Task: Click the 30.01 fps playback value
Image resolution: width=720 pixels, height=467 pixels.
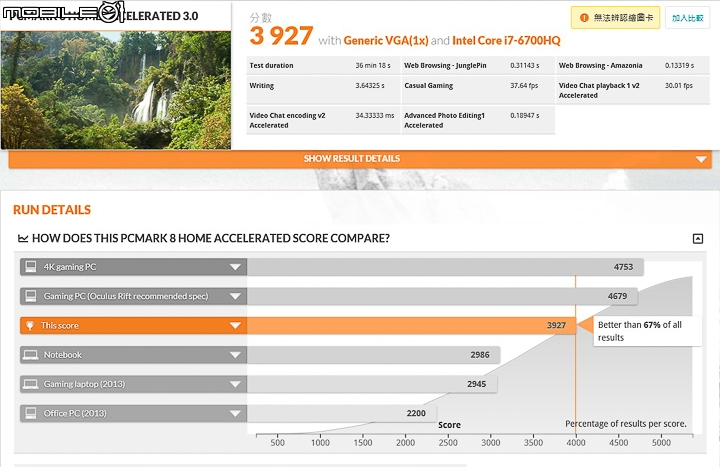Action: (x=679, y=86)
